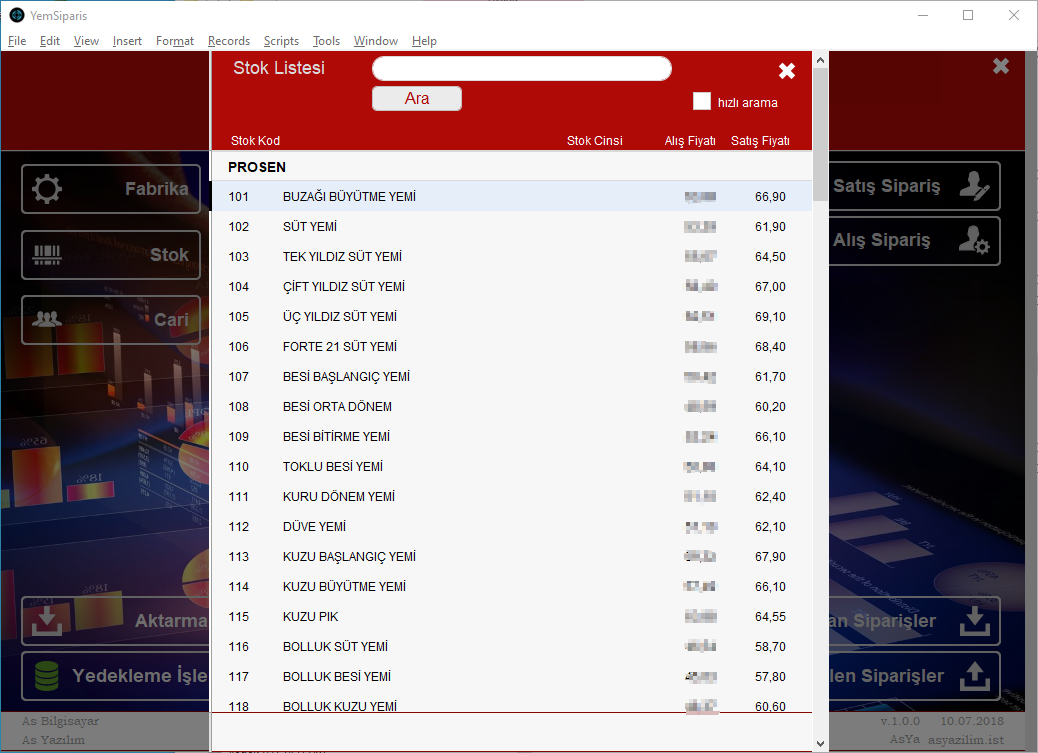
Task: Select row 101 BUZAĞI BÜYÜTME YEMİ
Action: click(511, 197)
